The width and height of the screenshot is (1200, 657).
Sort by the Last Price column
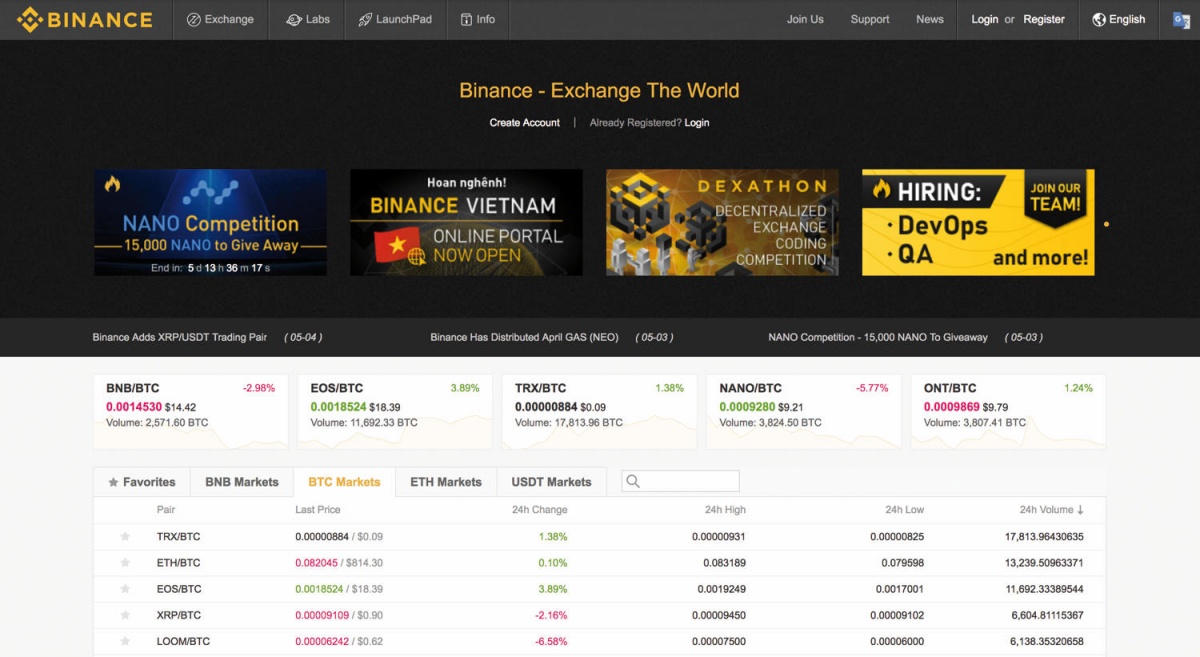point(318,510)
